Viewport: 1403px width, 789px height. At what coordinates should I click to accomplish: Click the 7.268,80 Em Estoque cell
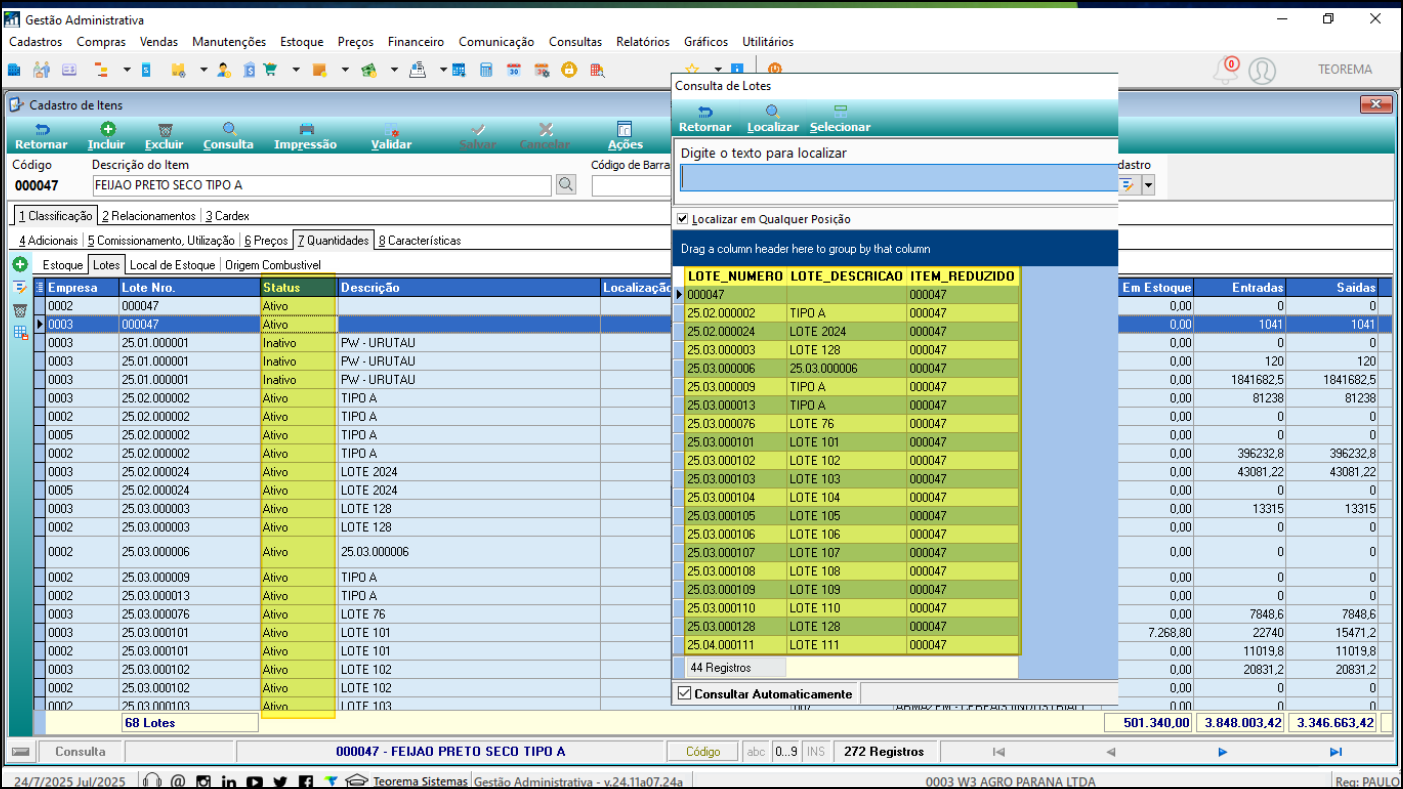(x=1157, y=632)
